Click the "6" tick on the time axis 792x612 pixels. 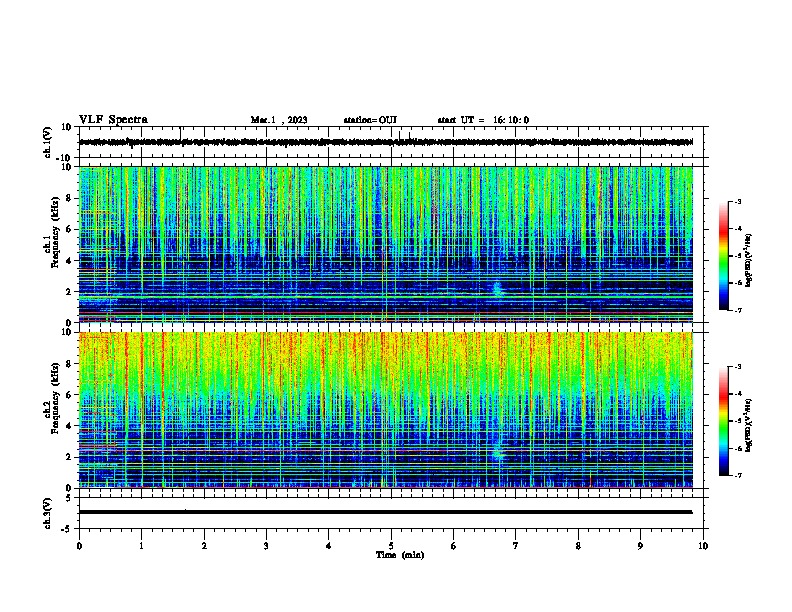coord(454,546)
